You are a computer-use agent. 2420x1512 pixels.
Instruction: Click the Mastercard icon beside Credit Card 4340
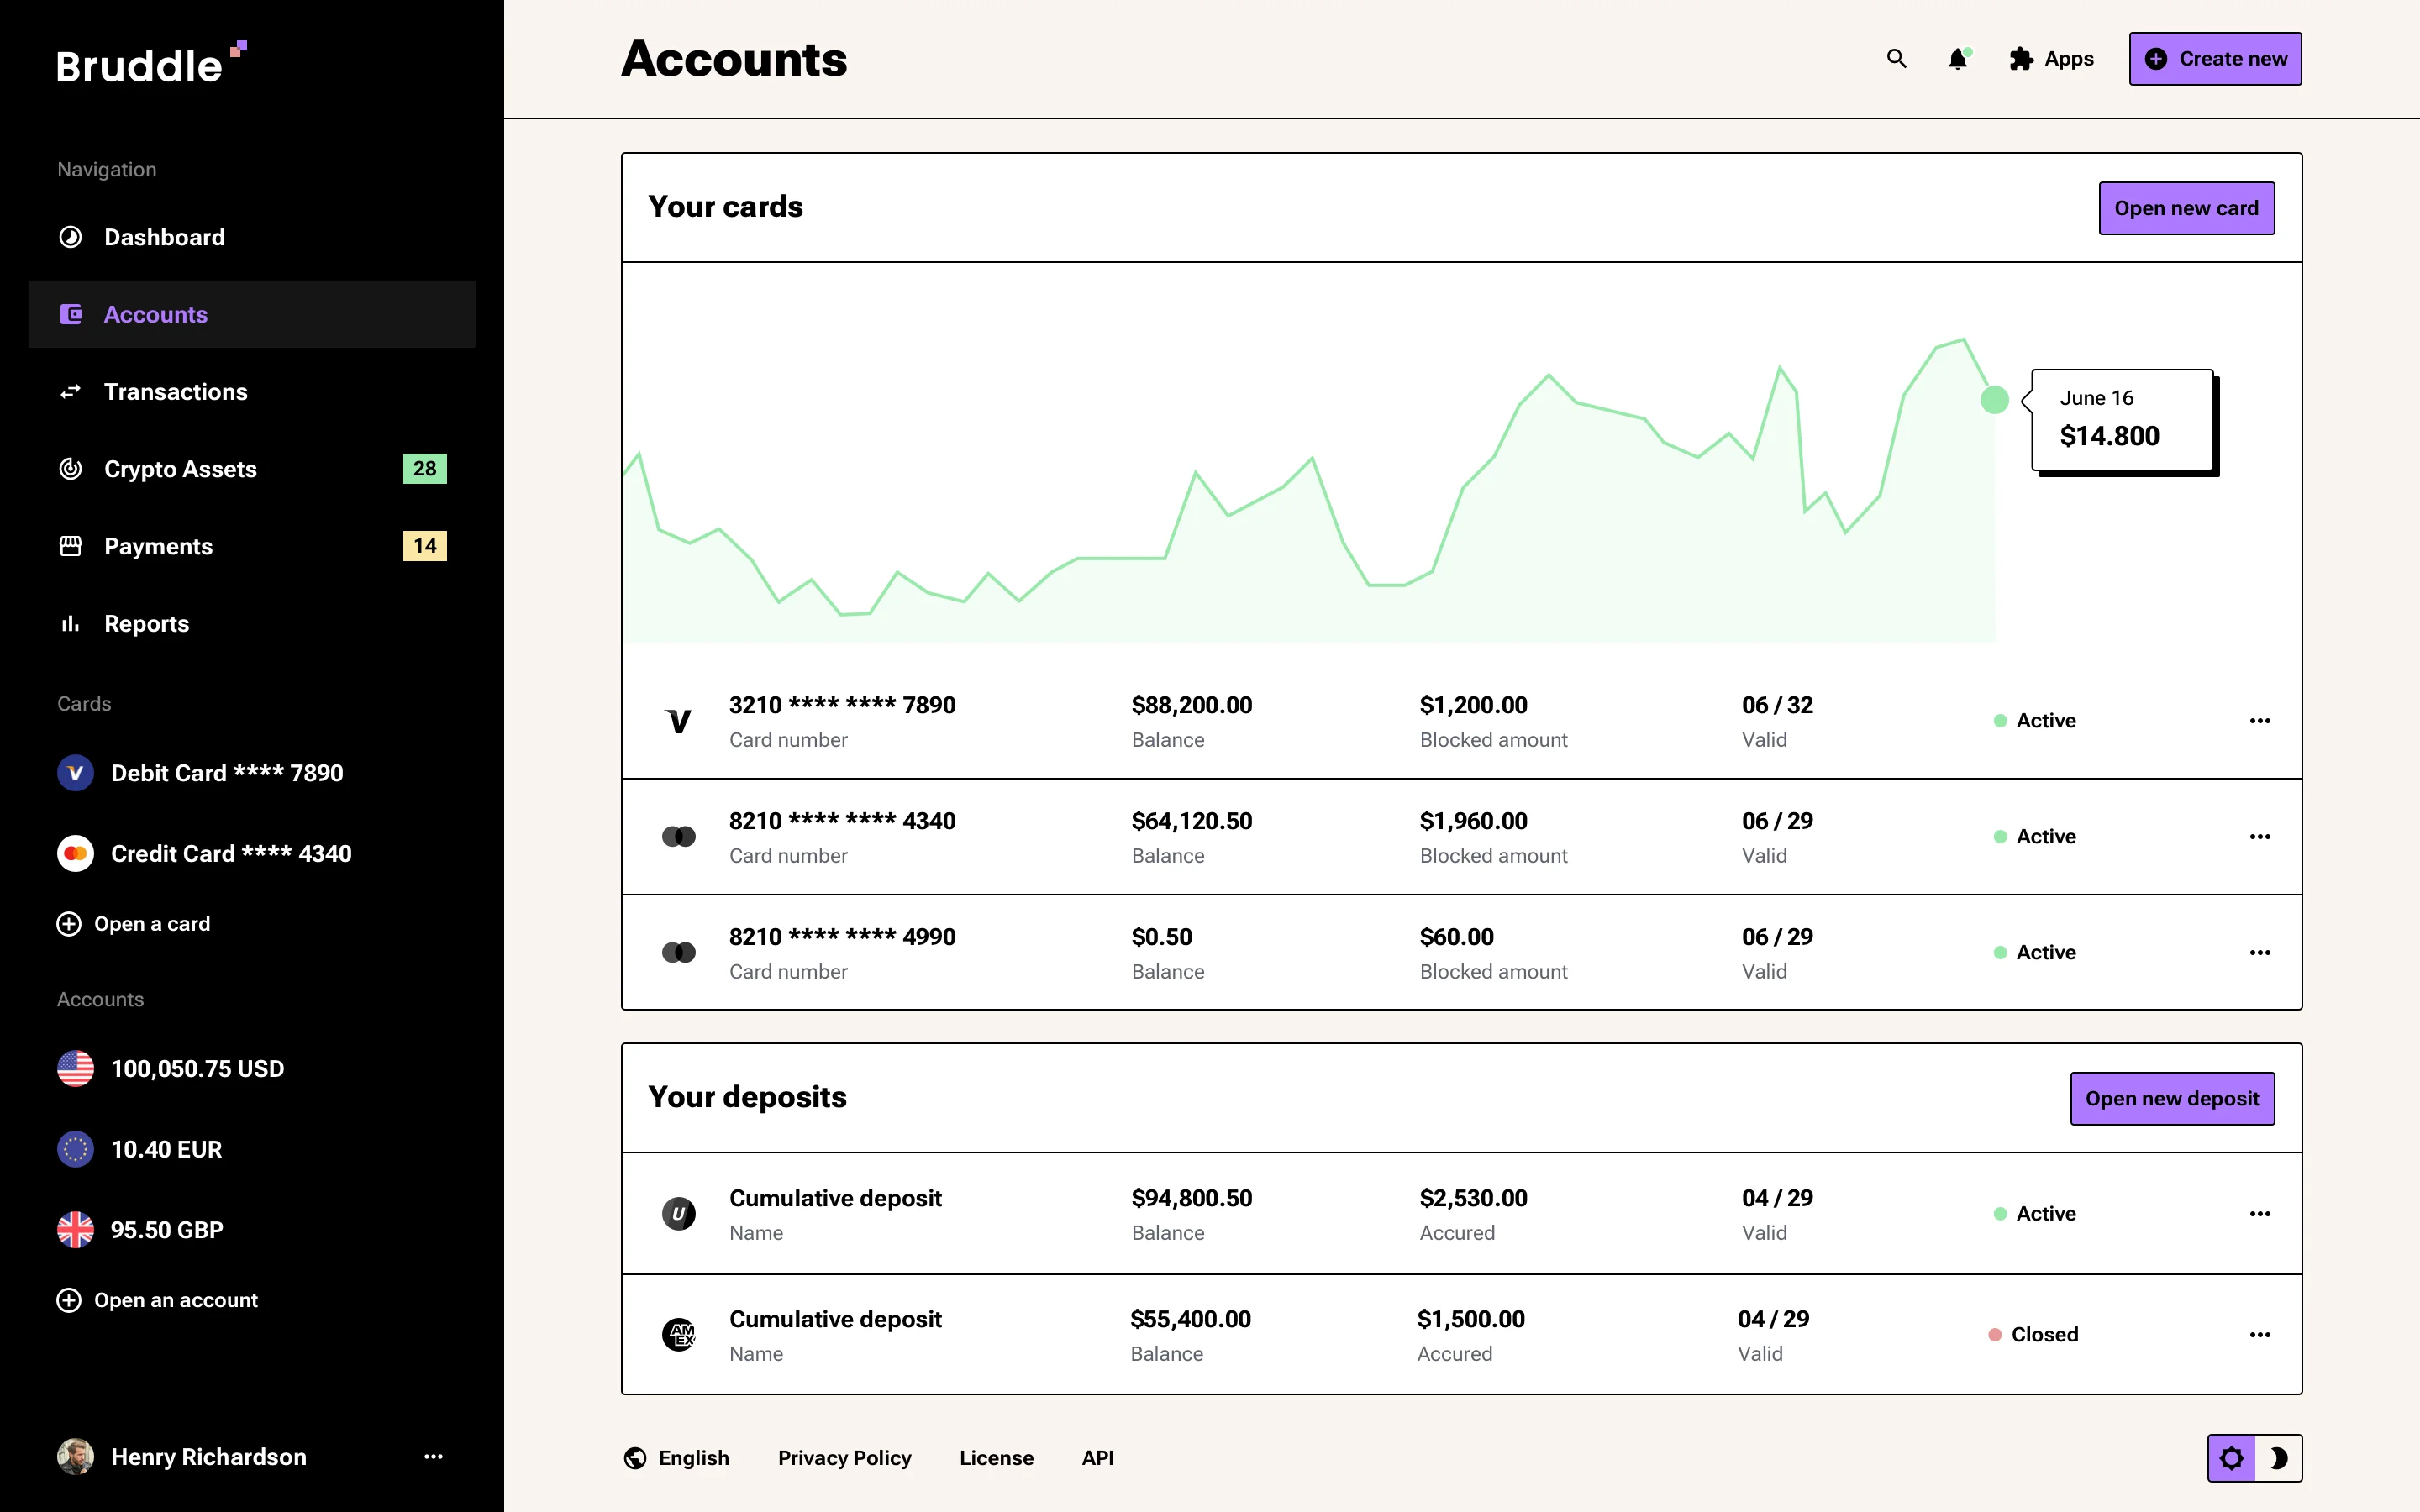[x=75, y=853]
